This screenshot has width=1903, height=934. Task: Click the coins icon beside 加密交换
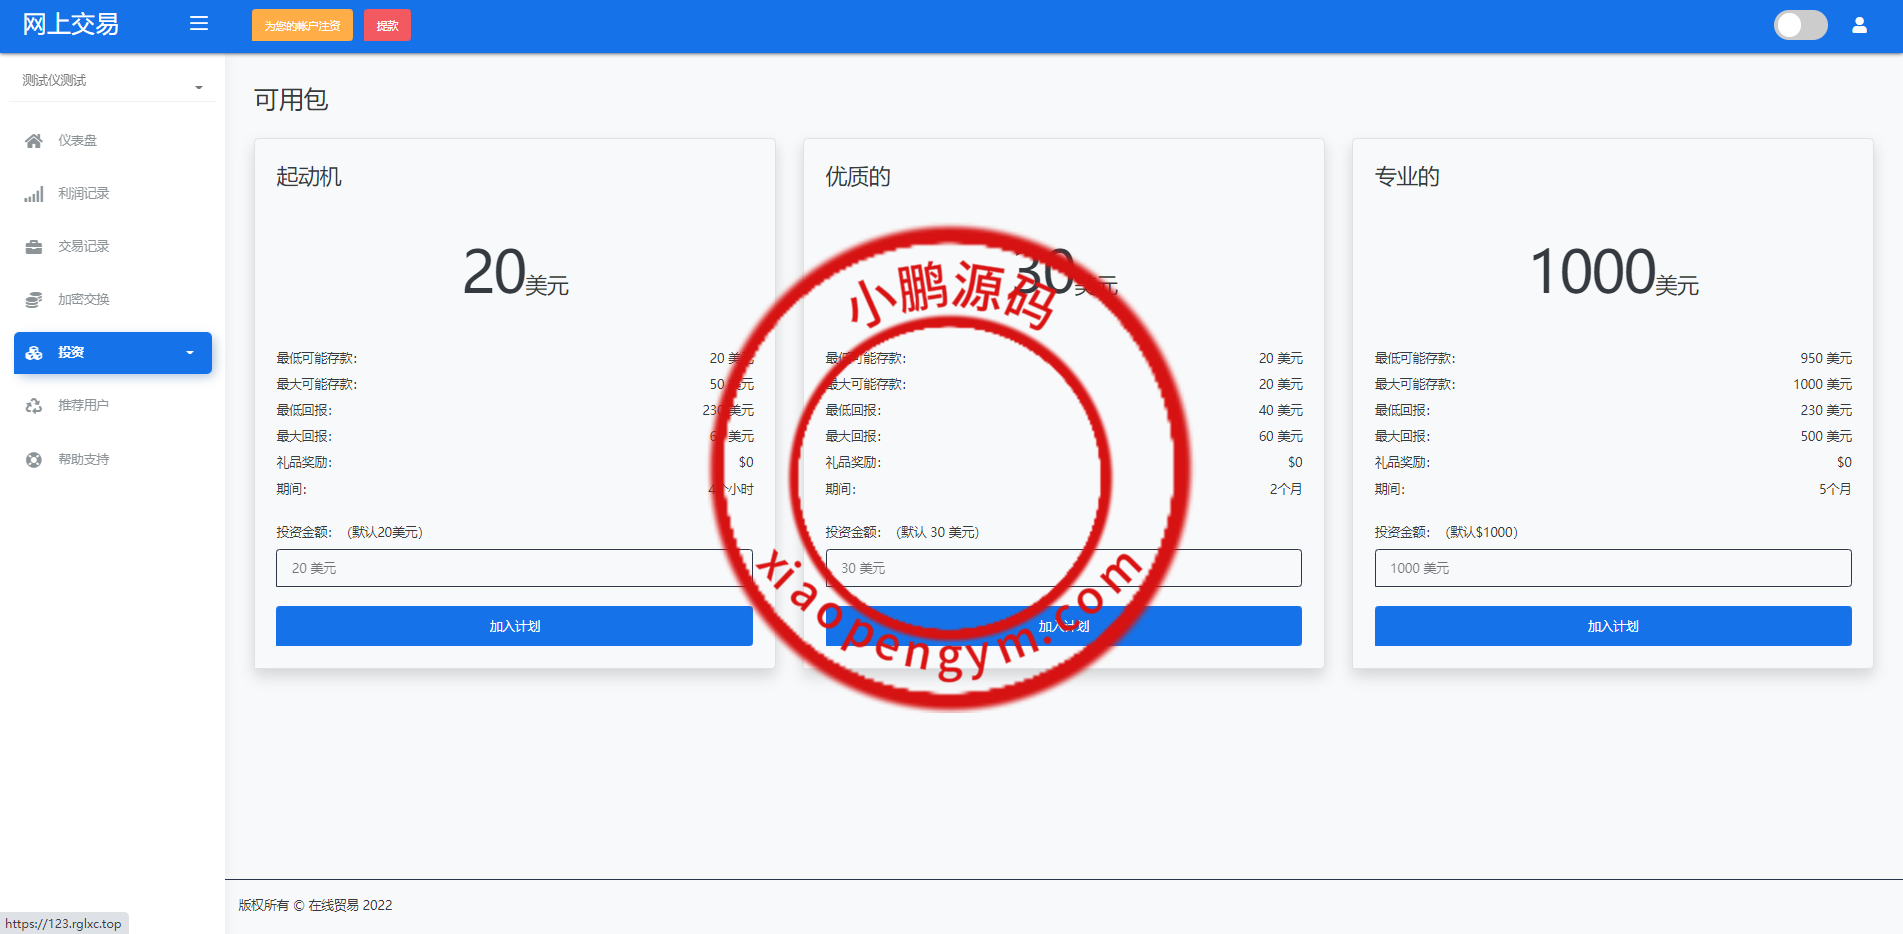(34, 300)
